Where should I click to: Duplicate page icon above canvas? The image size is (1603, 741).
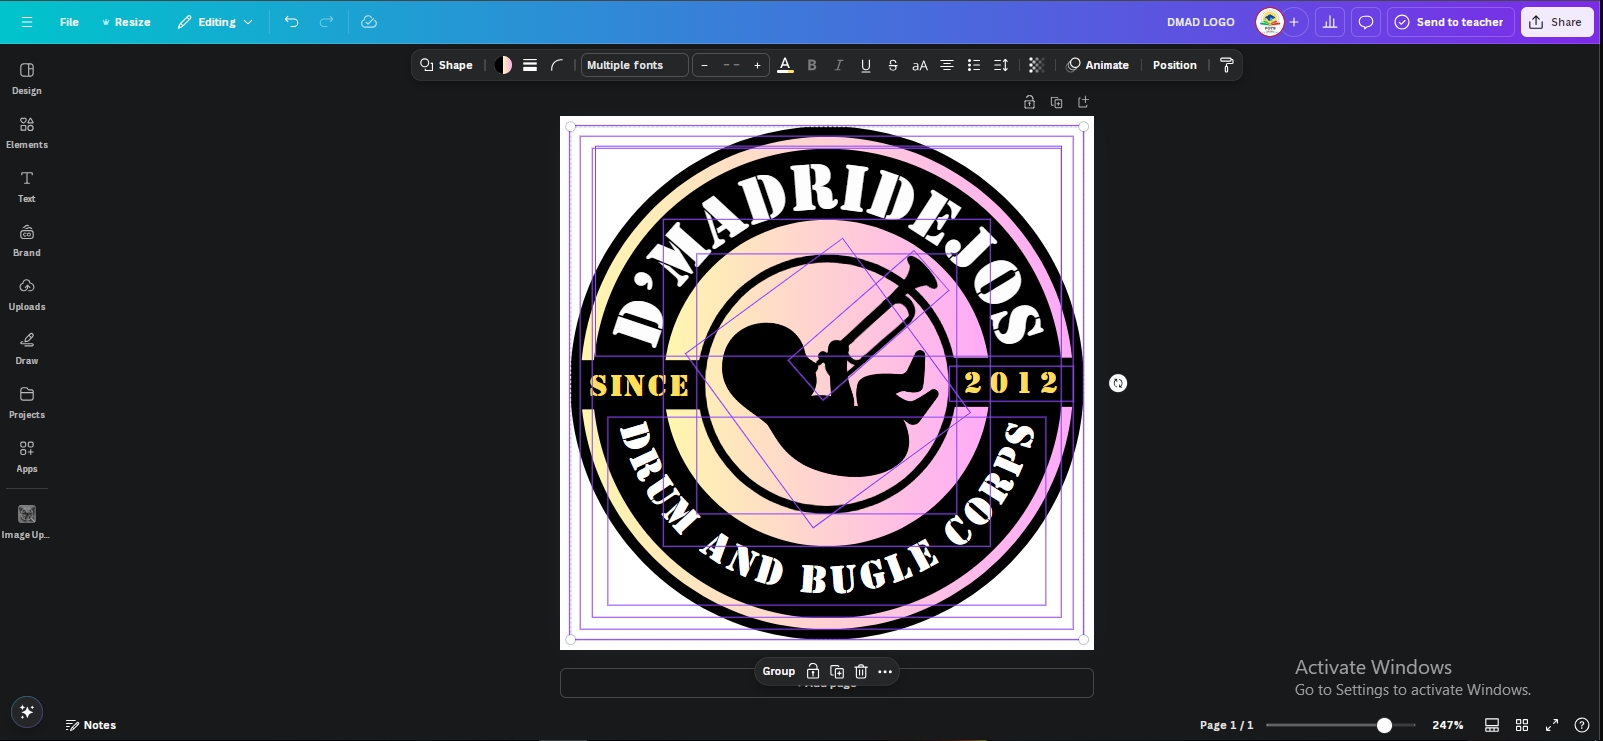1056,102
